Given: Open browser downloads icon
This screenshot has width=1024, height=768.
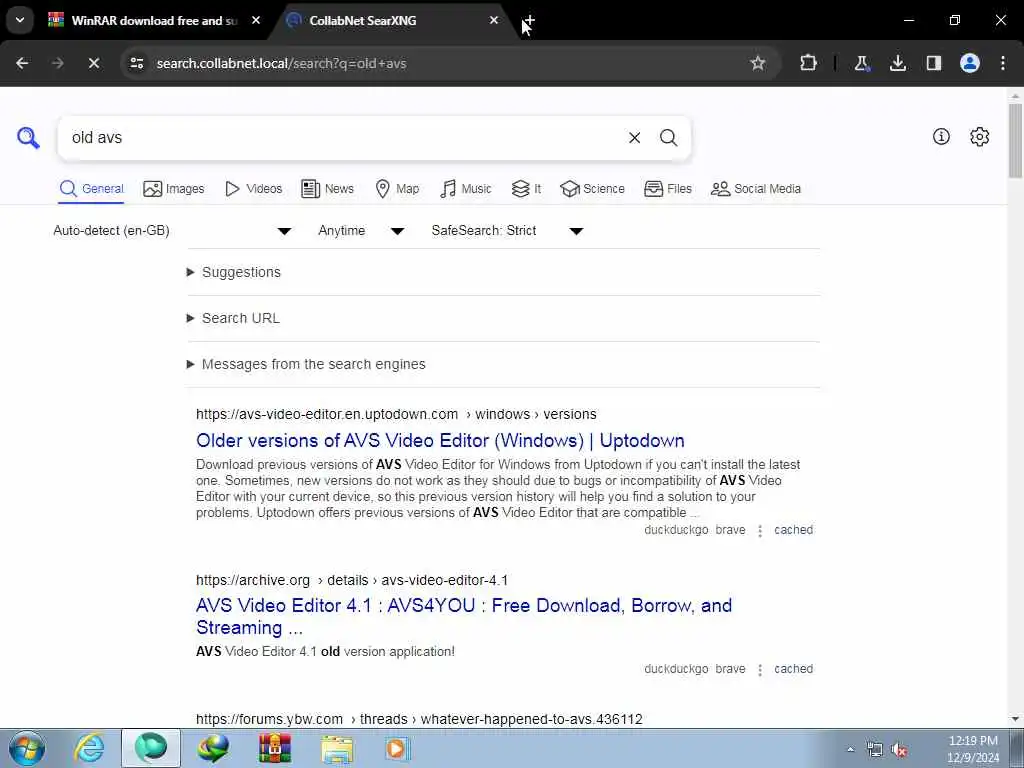Looking at the screenshot, I should point(898,63).
